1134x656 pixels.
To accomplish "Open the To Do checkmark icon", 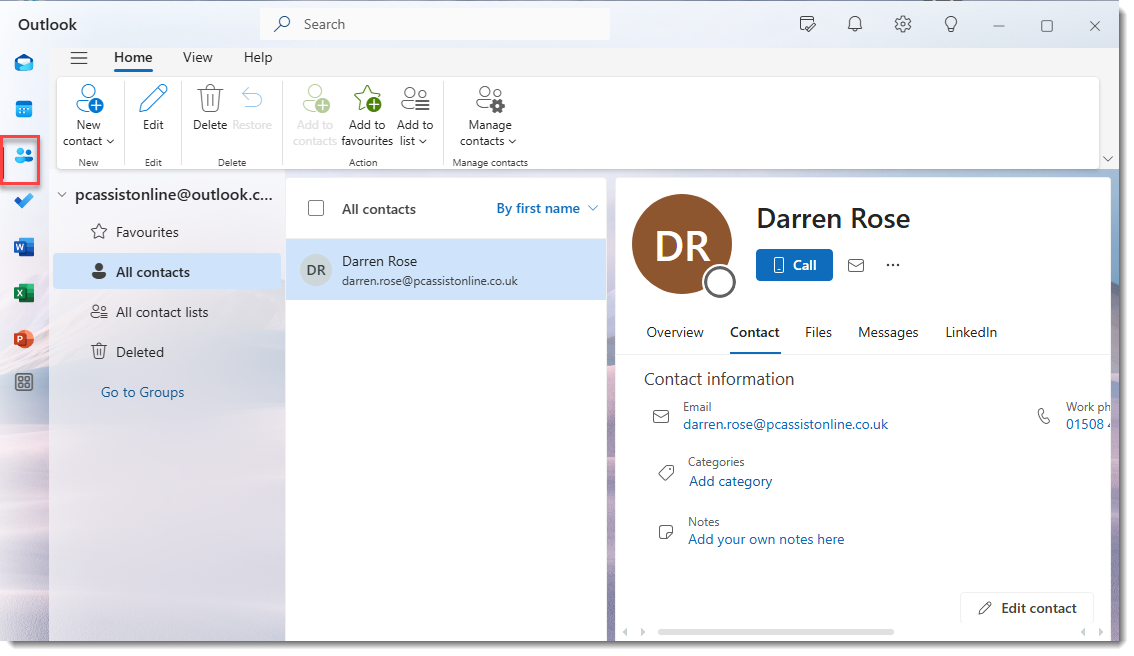I will (24, 200).
